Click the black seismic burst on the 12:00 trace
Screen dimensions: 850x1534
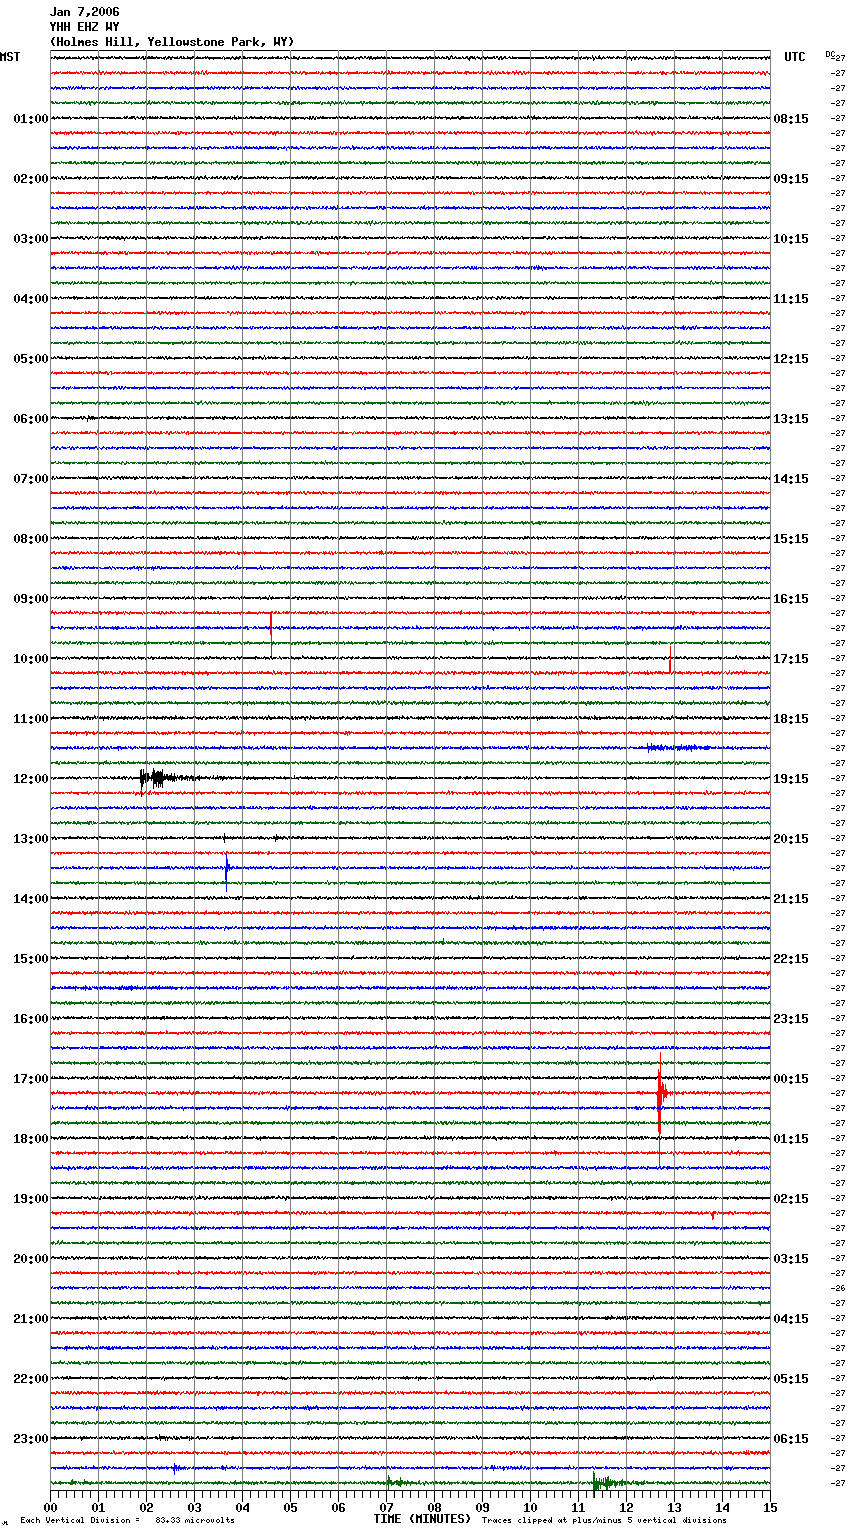[160, 778]
